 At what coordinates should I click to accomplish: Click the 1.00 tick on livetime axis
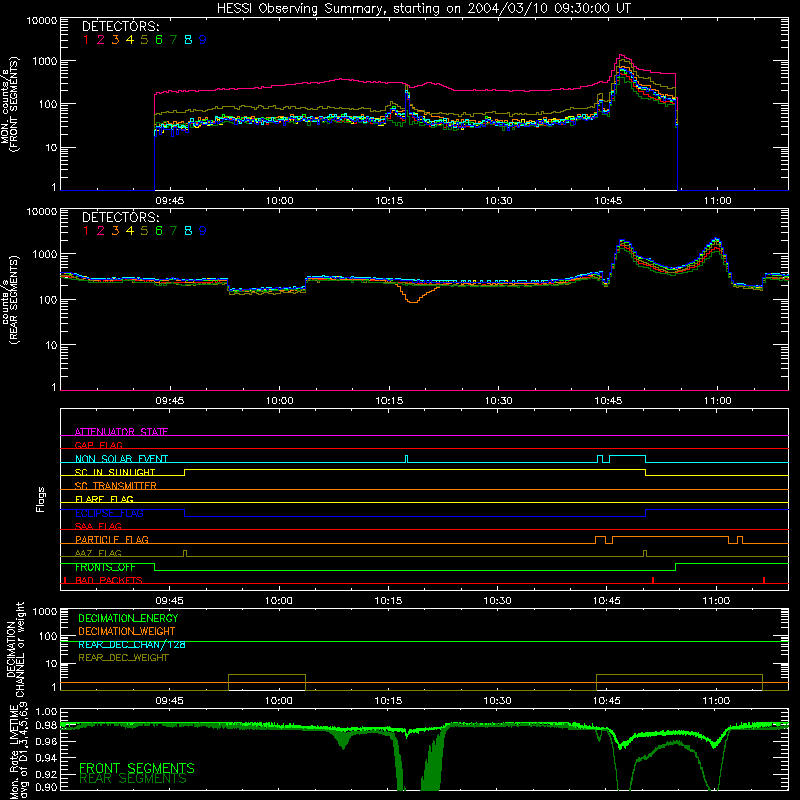point(46,711)
